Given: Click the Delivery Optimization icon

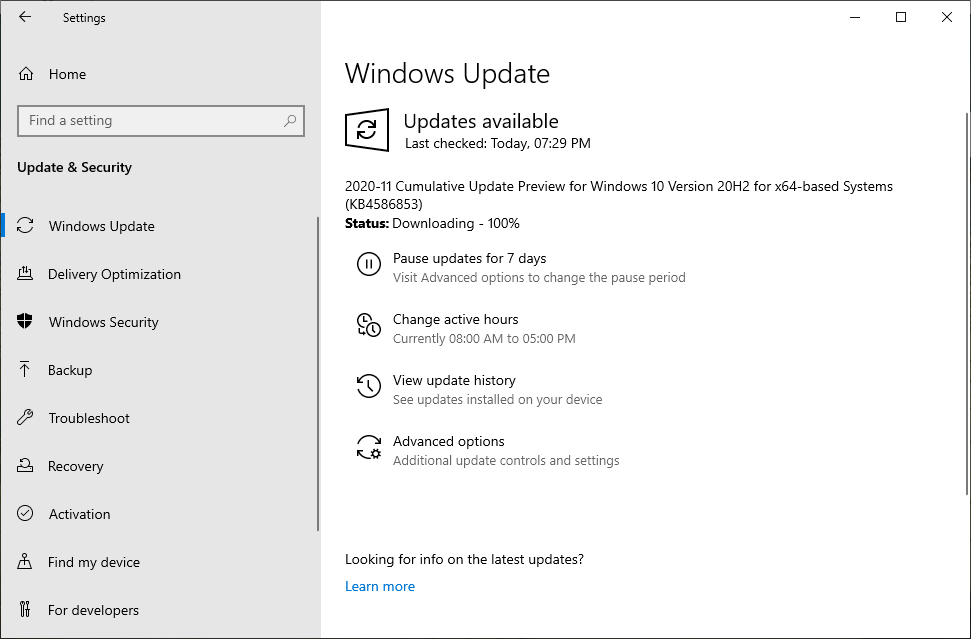Looking at the screenshot, I should 25,274.
